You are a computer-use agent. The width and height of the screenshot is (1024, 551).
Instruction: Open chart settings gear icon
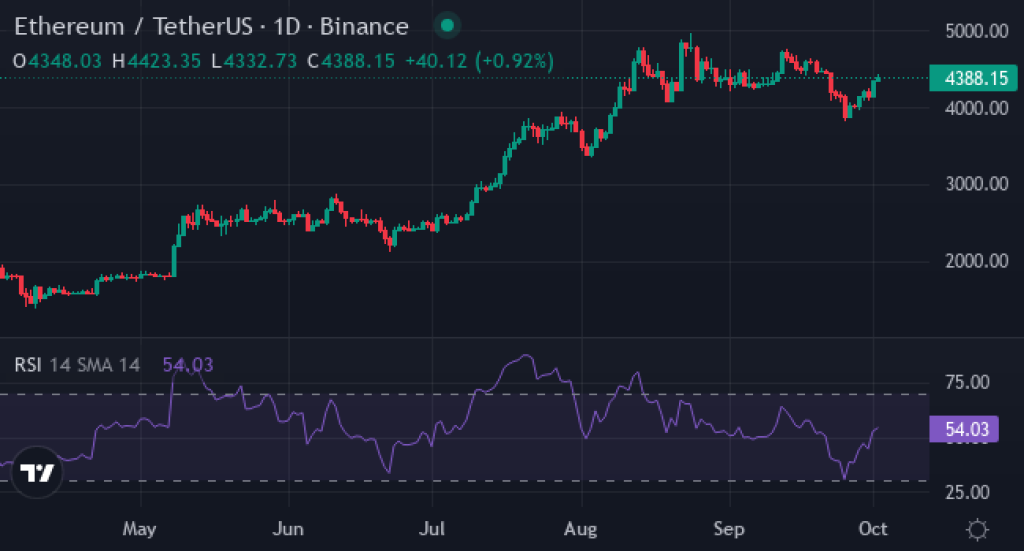pos(977,529)
